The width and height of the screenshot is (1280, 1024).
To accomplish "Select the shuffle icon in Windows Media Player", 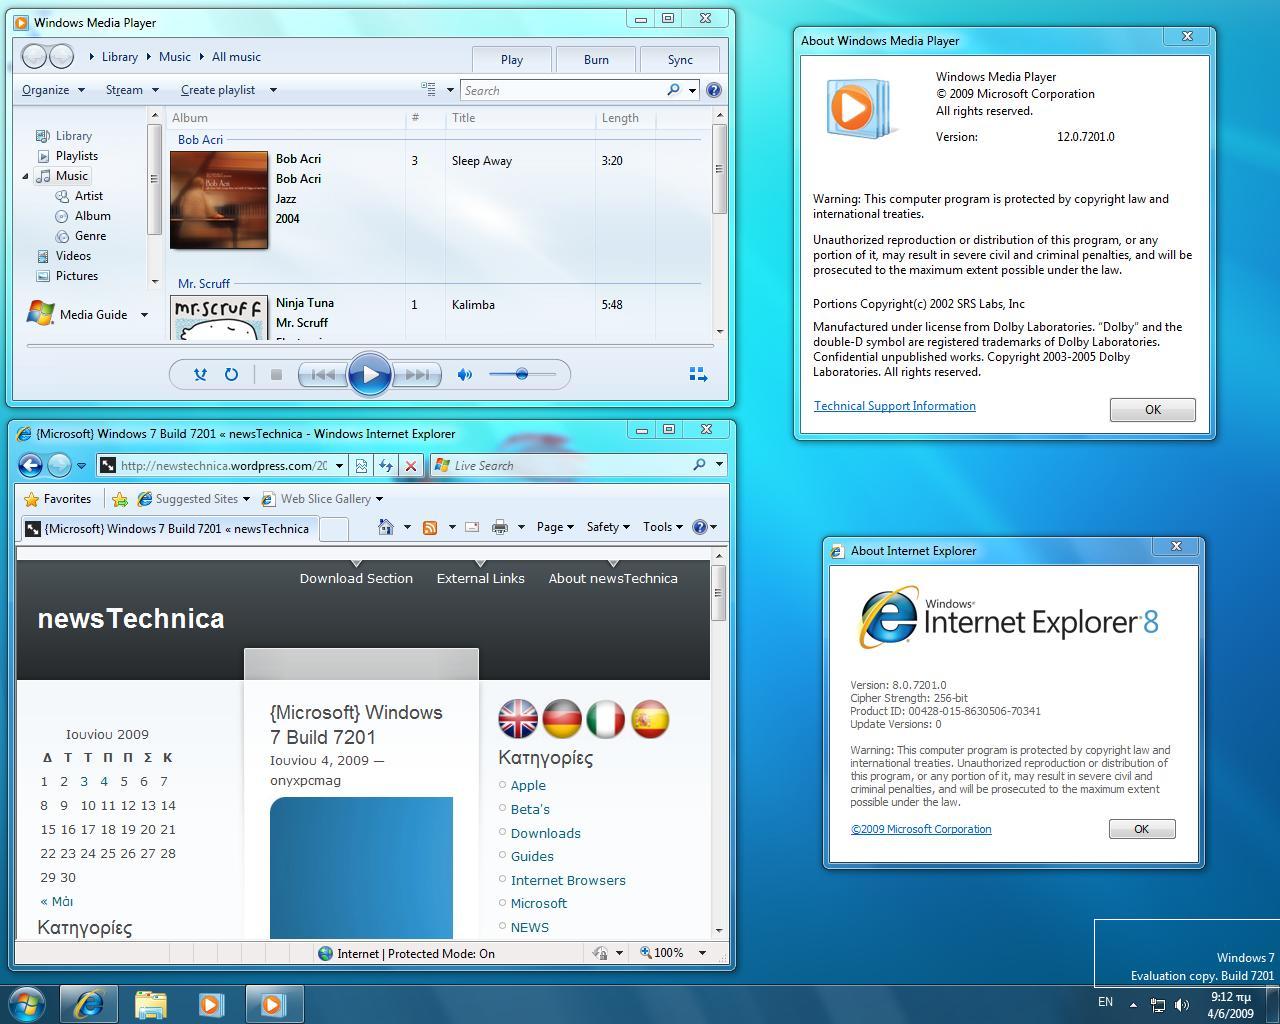I will [200, 374].
